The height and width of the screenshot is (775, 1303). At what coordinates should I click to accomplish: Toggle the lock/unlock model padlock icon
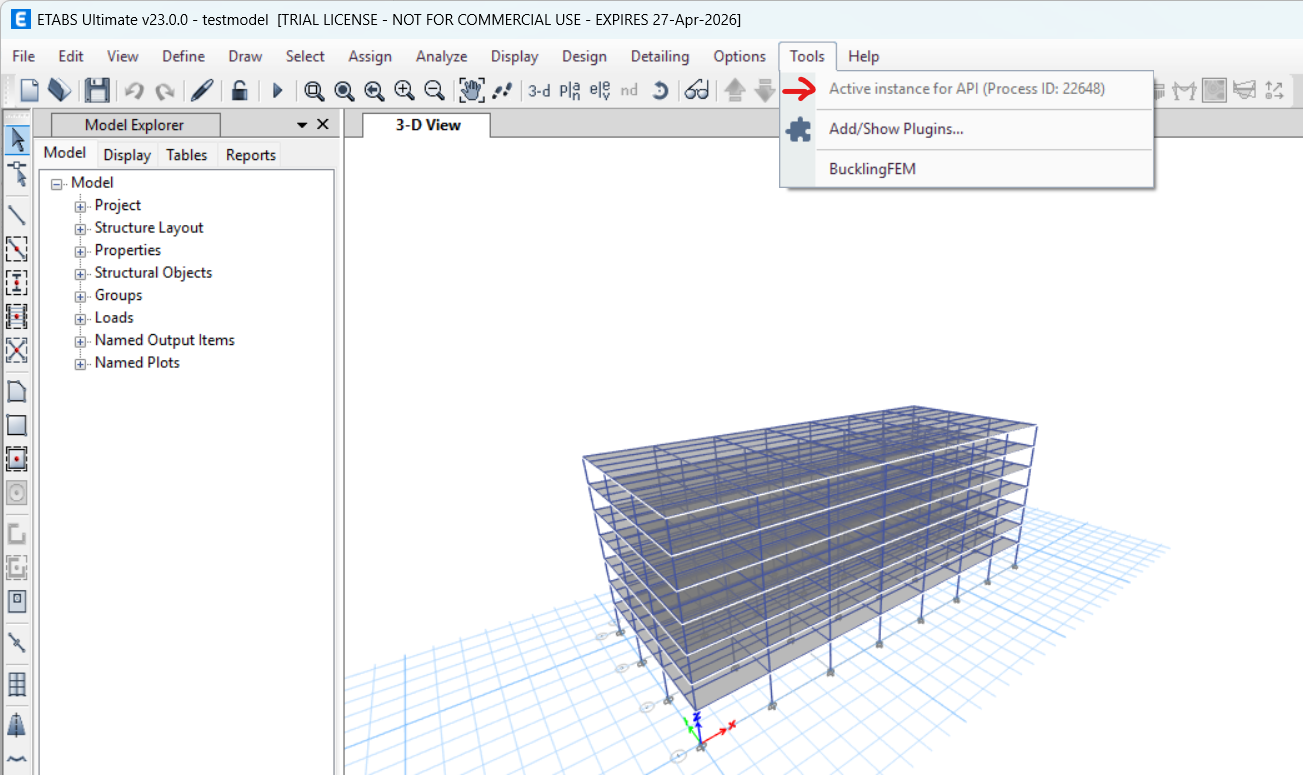coord(239,91)
